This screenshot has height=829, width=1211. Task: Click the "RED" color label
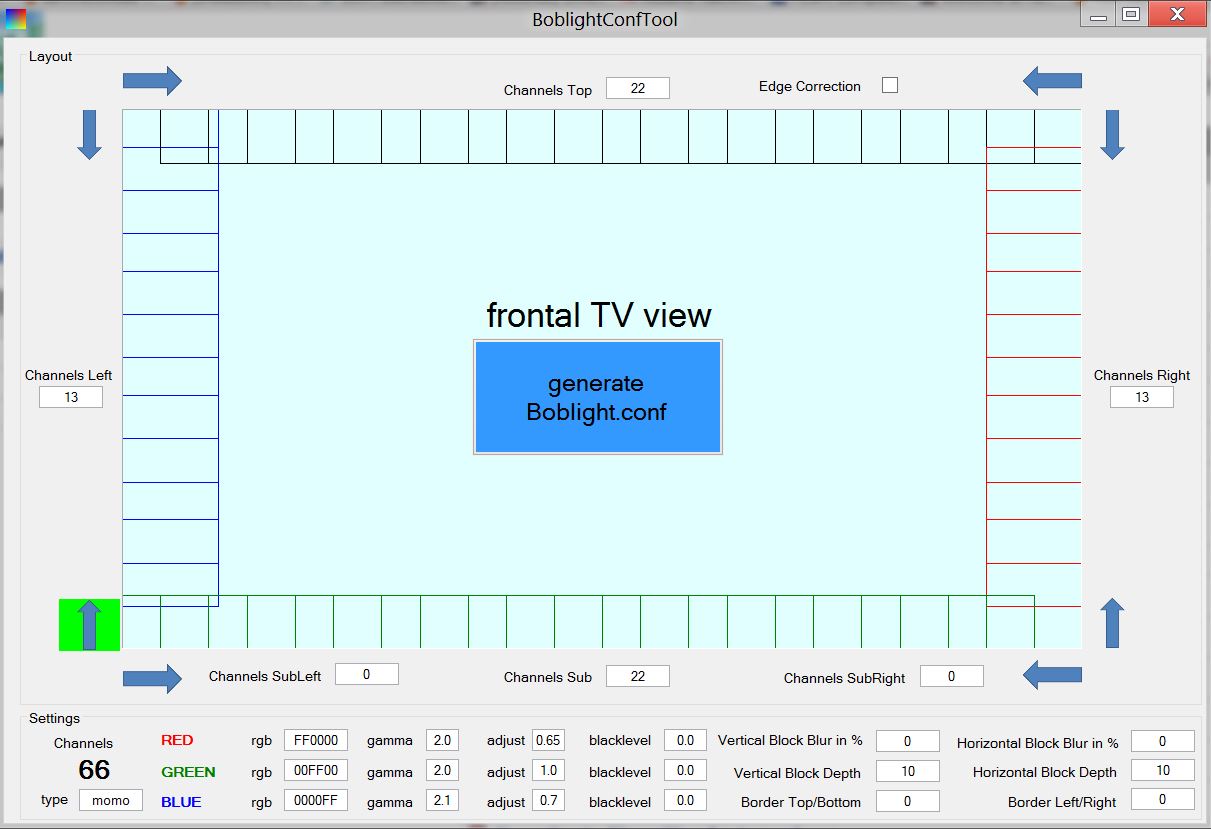click(177, 741)
